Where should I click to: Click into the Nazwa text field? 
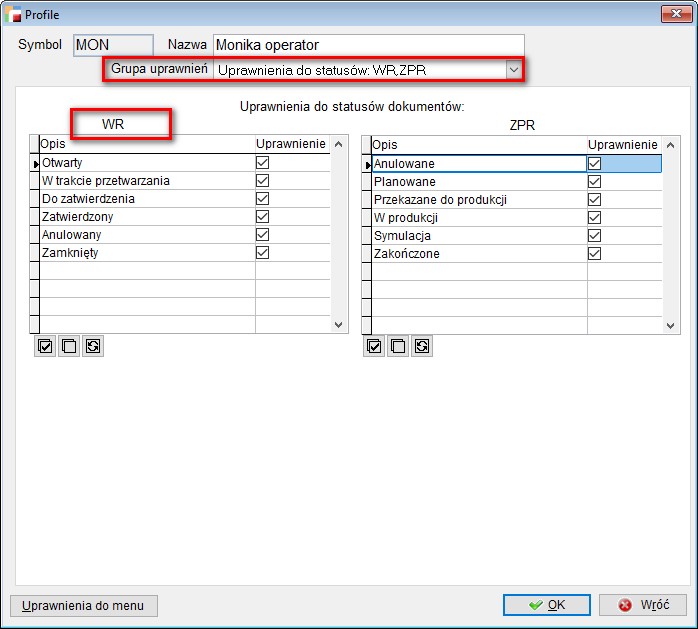tap(368, 45)
